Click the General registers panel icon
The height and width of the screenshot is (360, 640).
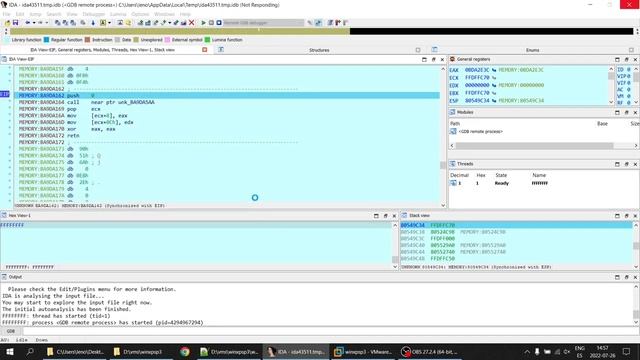[x=452, y=59]
